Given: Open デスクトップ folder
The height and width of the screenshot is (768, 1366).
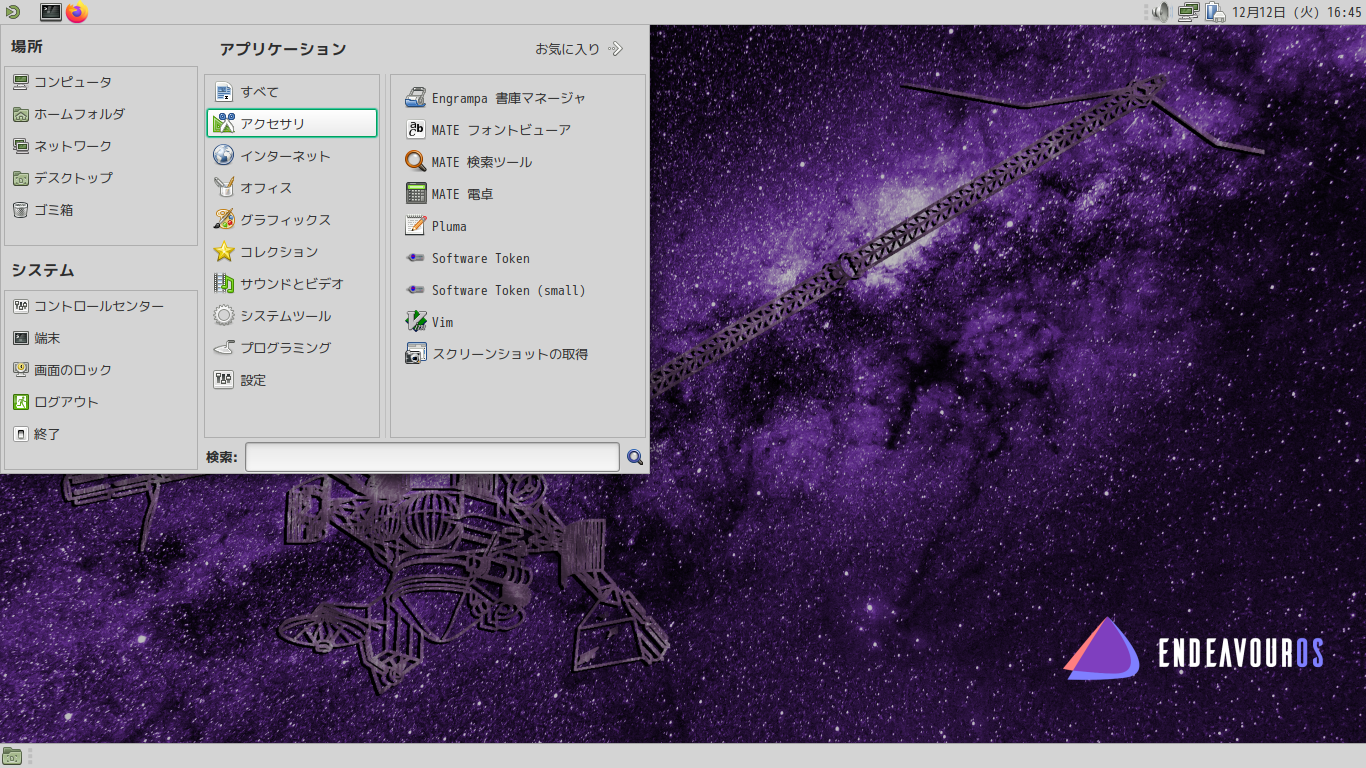Looking at the screenshot, I should (101, 178).
